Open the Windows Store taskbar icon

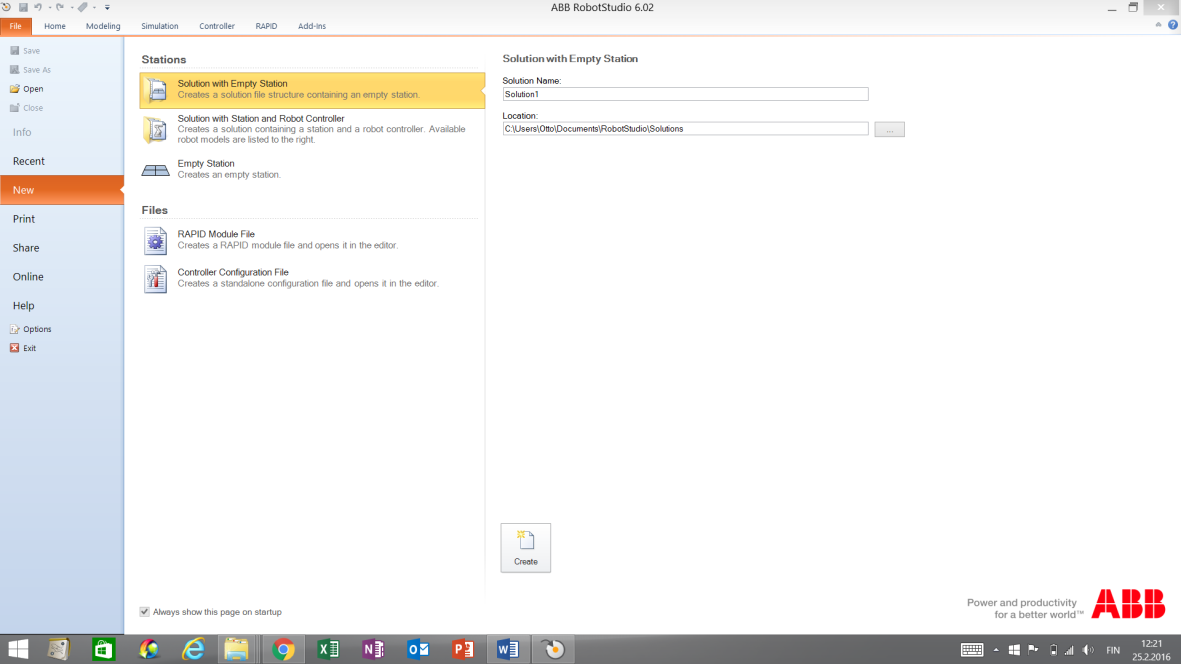[103, 649]
